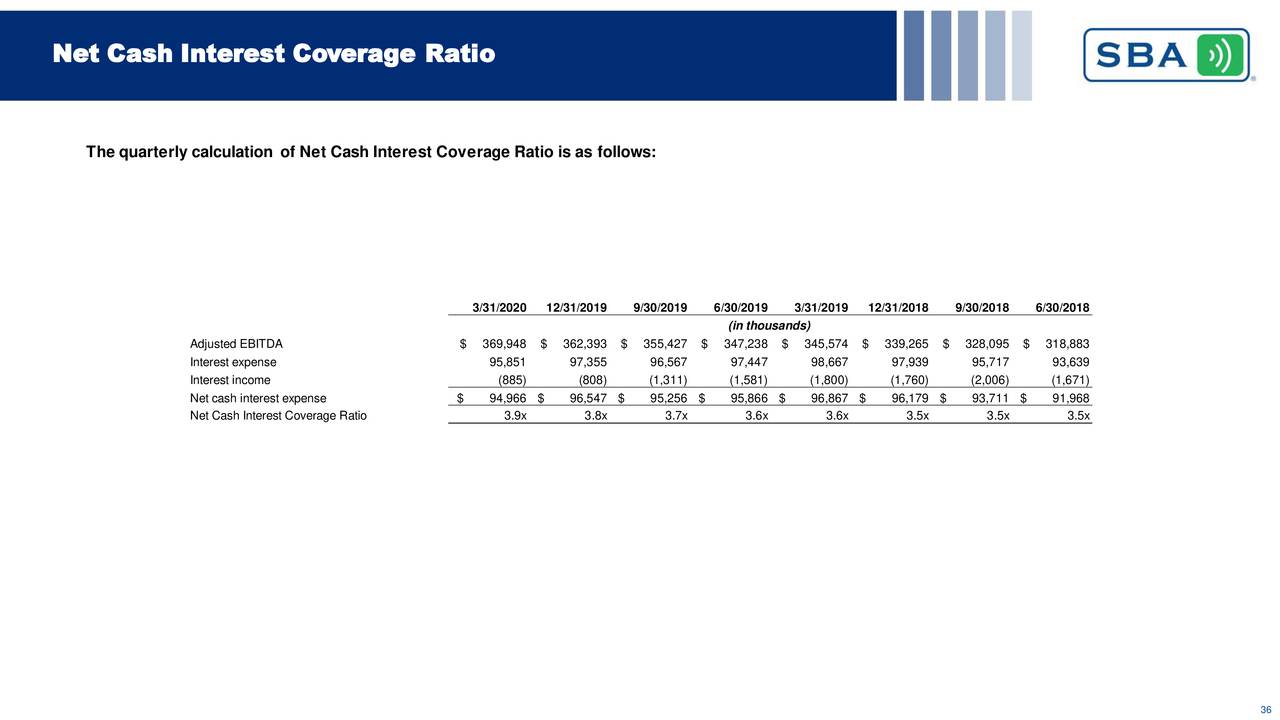Click the interest expense value 97,355
This screenshot has height=720, width=1280.
click(589, 362)
